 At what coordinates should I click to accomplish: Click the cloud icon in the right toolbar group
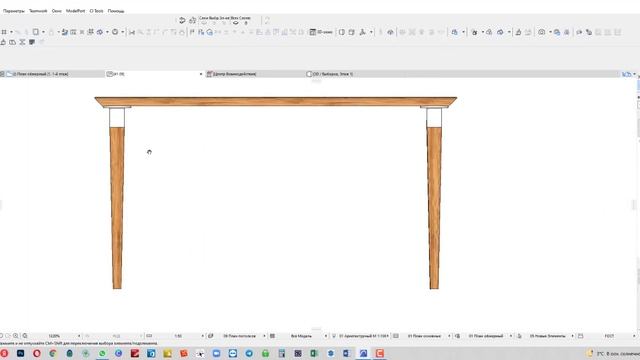pos(500,32)
